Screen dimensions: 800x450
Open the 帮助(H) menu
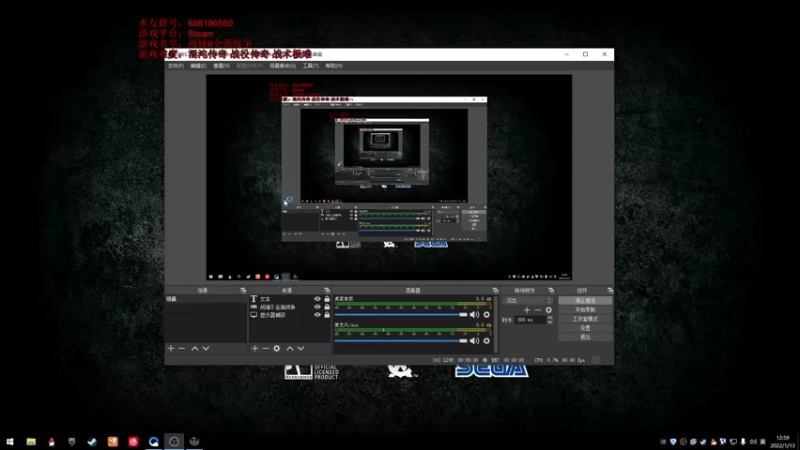[x=334, y=66]
